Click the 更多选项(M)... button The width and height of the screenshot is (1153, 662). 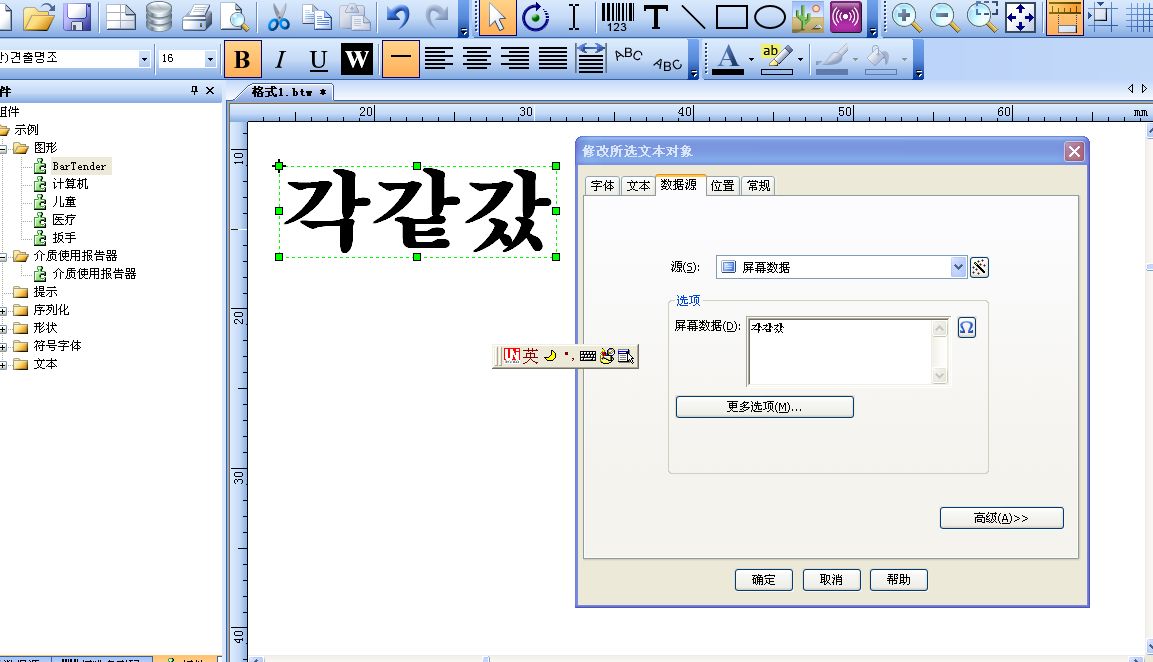tap(764, 407)
